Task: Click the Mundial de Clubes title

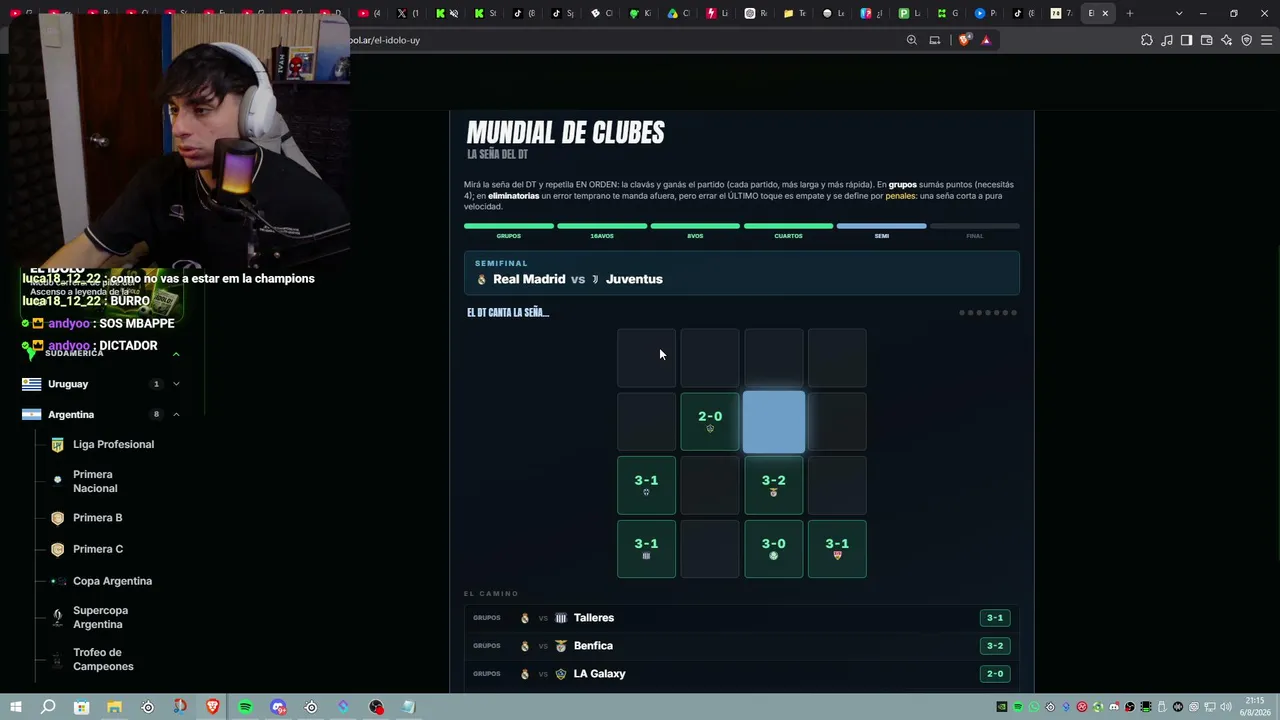Action: pos(566,133)
